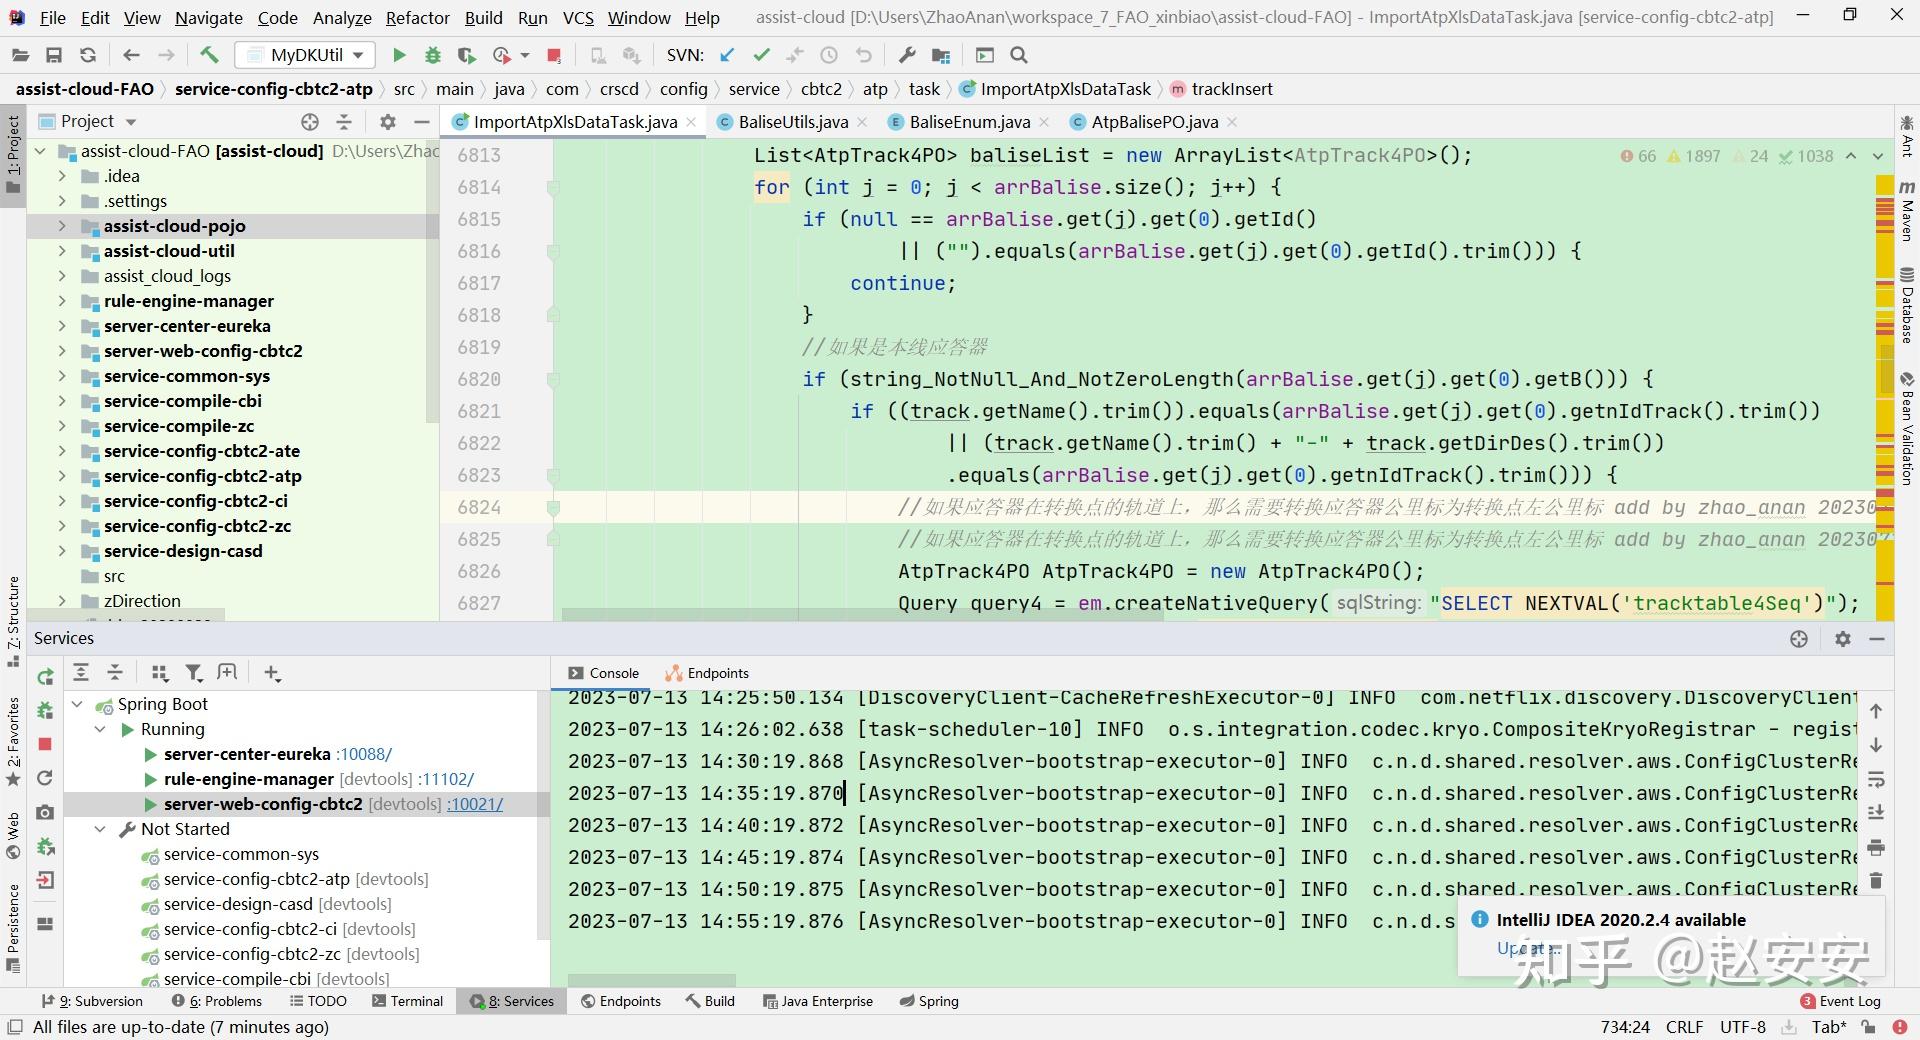Run MyDKUtil with the green Run icon
Viewport: 1920px width, 1040px height.
click(399, 56)
